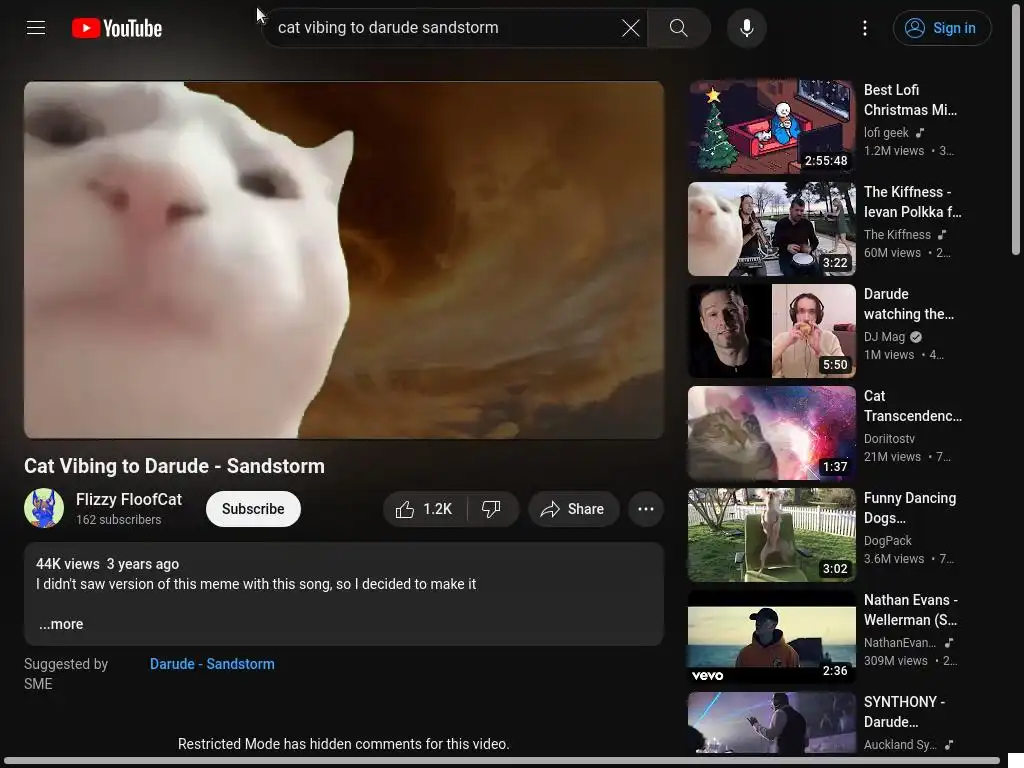The image size is (1024, 768).
Task: Click the DJ Mag channel name
Action: tap(884, 337)
